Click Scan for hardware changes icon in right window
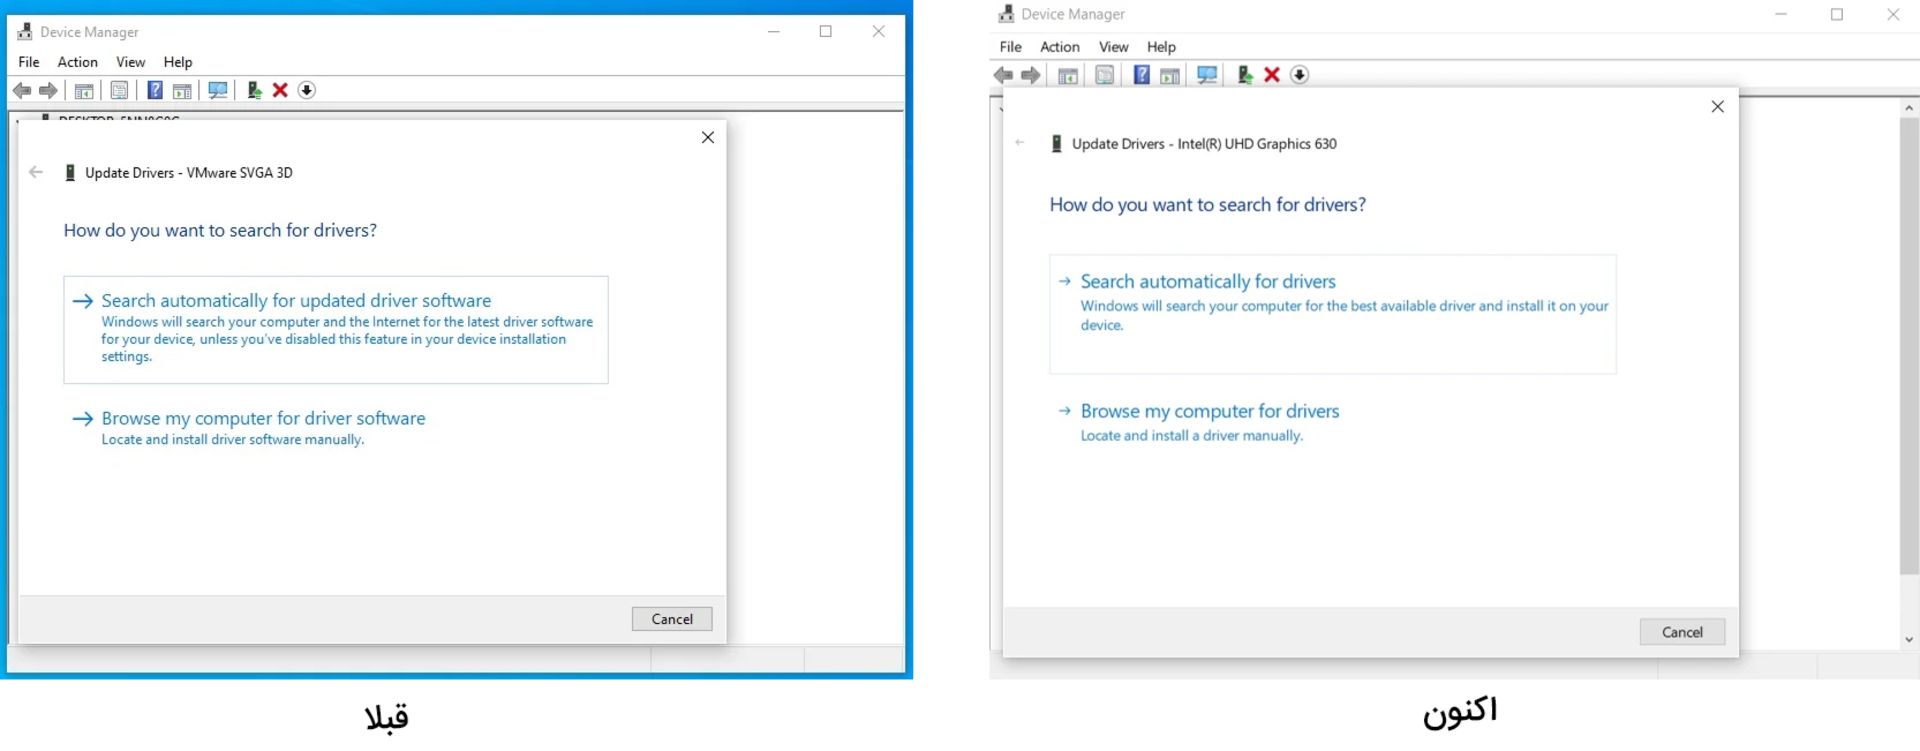 1207,75
